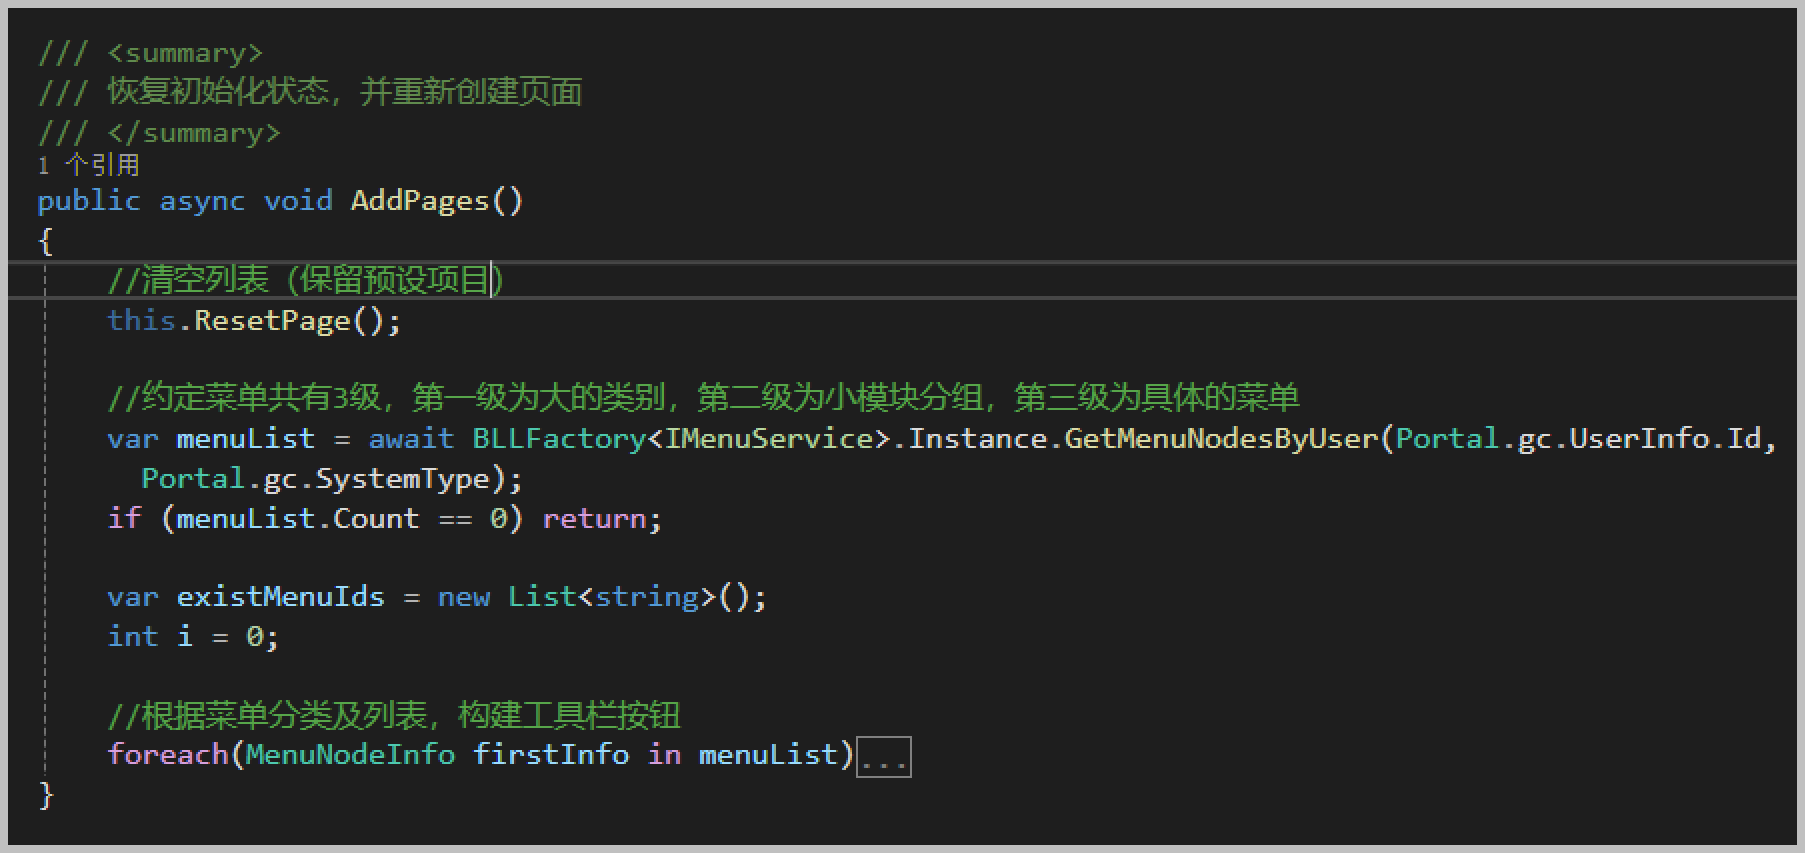This screenshot has width=1805, height=853.
Task: Click the Portal.gc.SystemType argument
Action: click(x=315, y=479)
